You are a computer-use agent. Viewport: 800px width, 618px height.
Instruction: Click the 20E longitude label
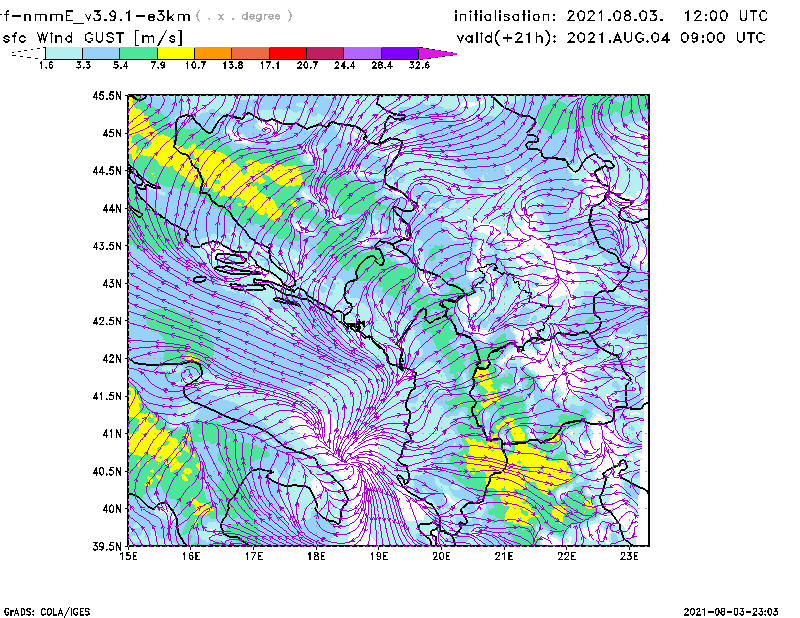(x=441, y=556)
